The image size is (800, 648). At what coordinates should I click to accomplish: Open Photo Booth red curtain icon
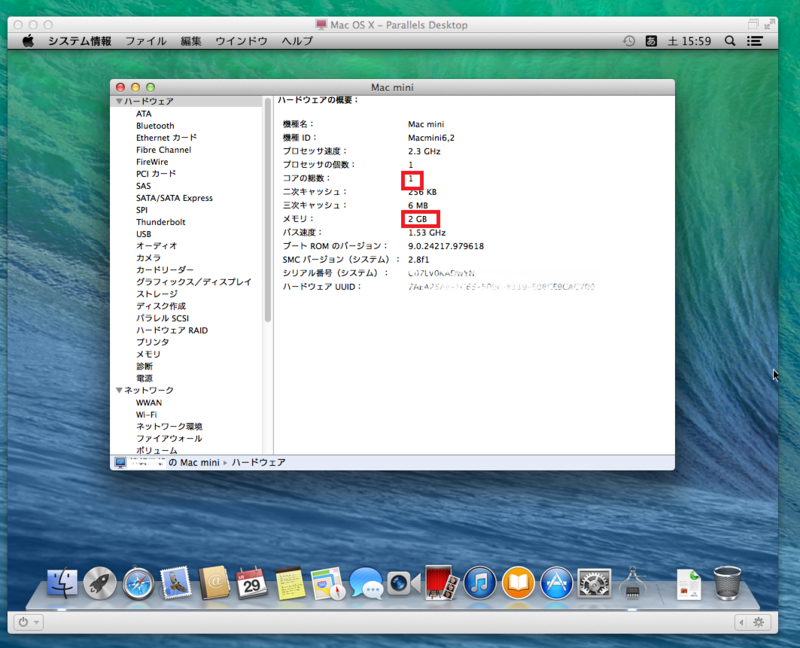tap(441, 583)
